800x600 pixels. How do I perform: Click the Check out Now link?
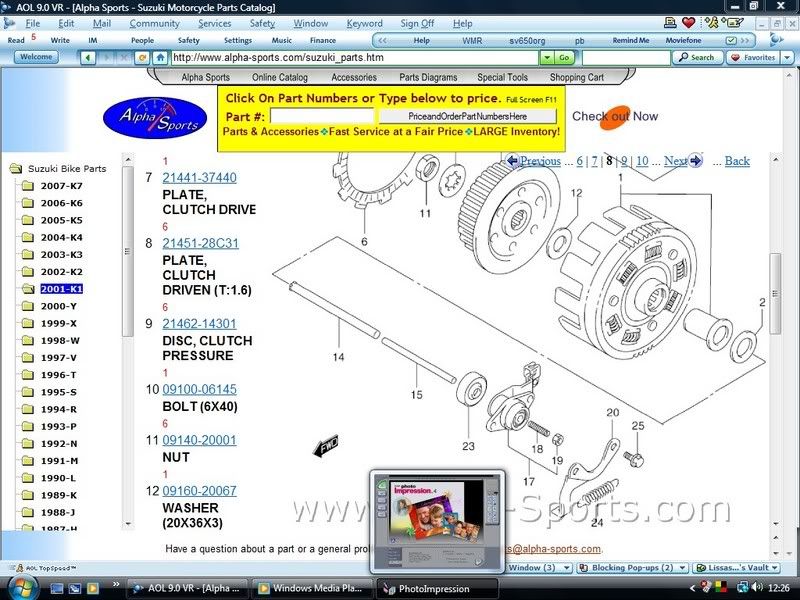(615, 116)
